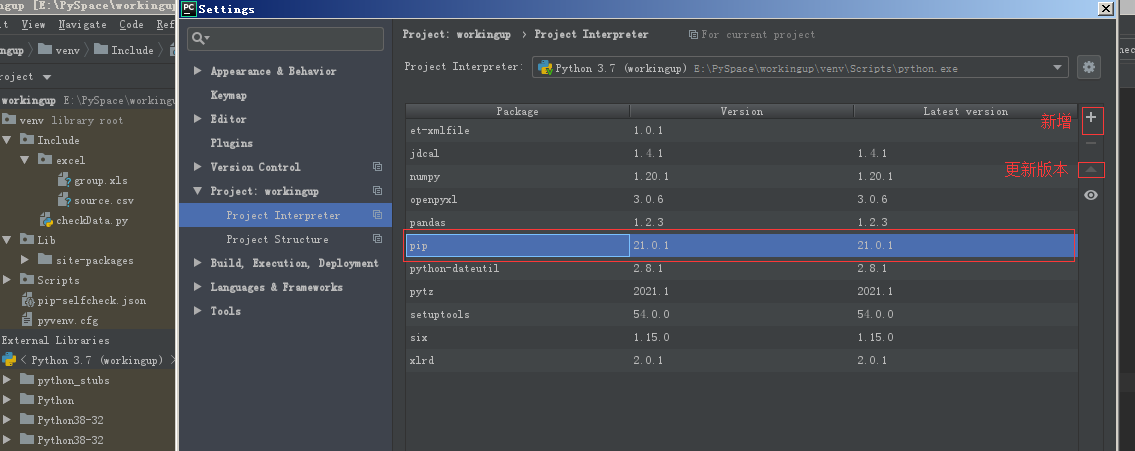Open the interpreter gear settings
Image resolution: width=1135 pixels, height=451 pixels.
[x=1089, y=67]
